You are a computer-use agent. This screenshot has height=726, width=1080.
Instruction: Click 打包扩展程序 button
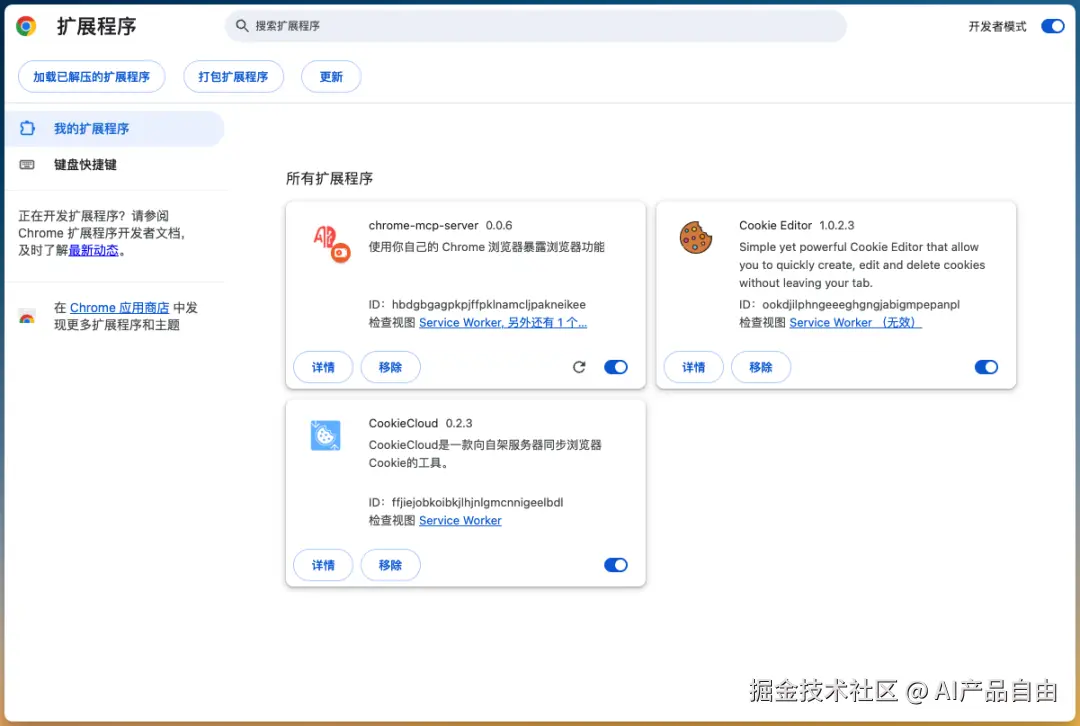click(x=233, y=76)
